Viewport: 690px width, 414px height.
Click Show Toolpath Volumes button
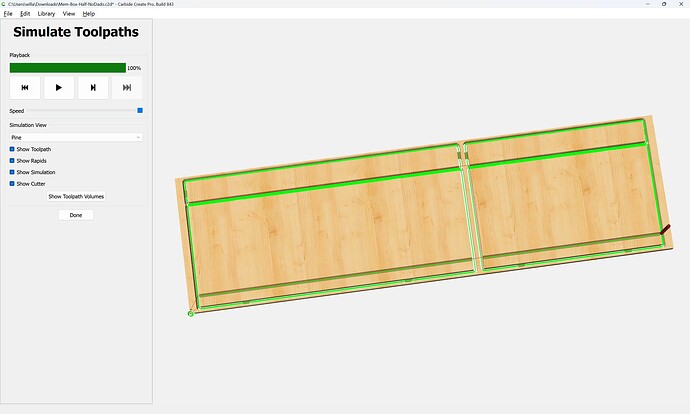[x=76, y=197]
